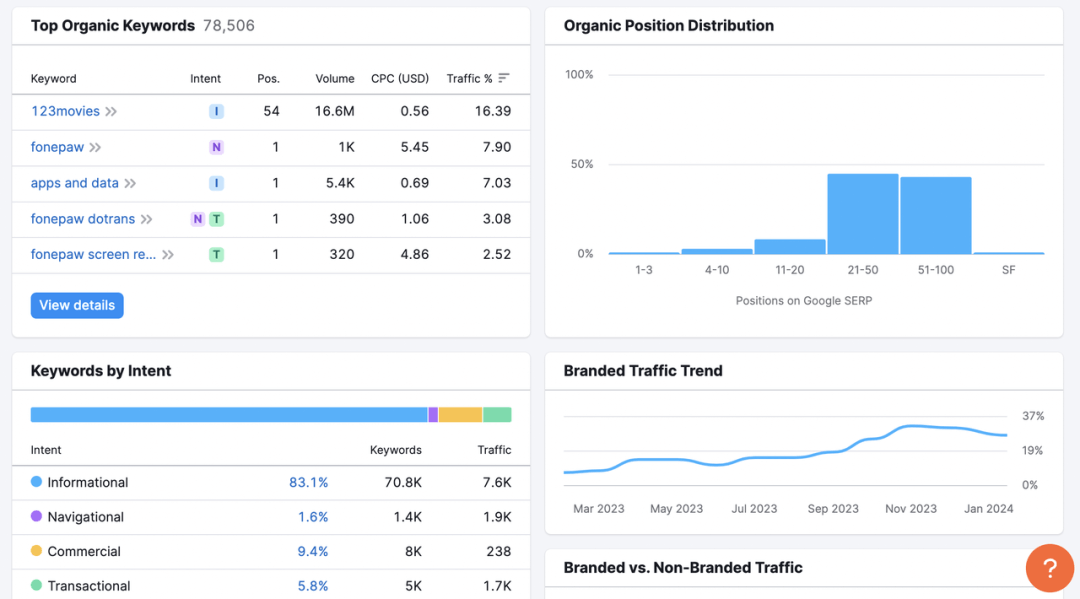Click the 83.1% Informational percentage link
This screenshot has width=1080, height=599.
(308, 482)
